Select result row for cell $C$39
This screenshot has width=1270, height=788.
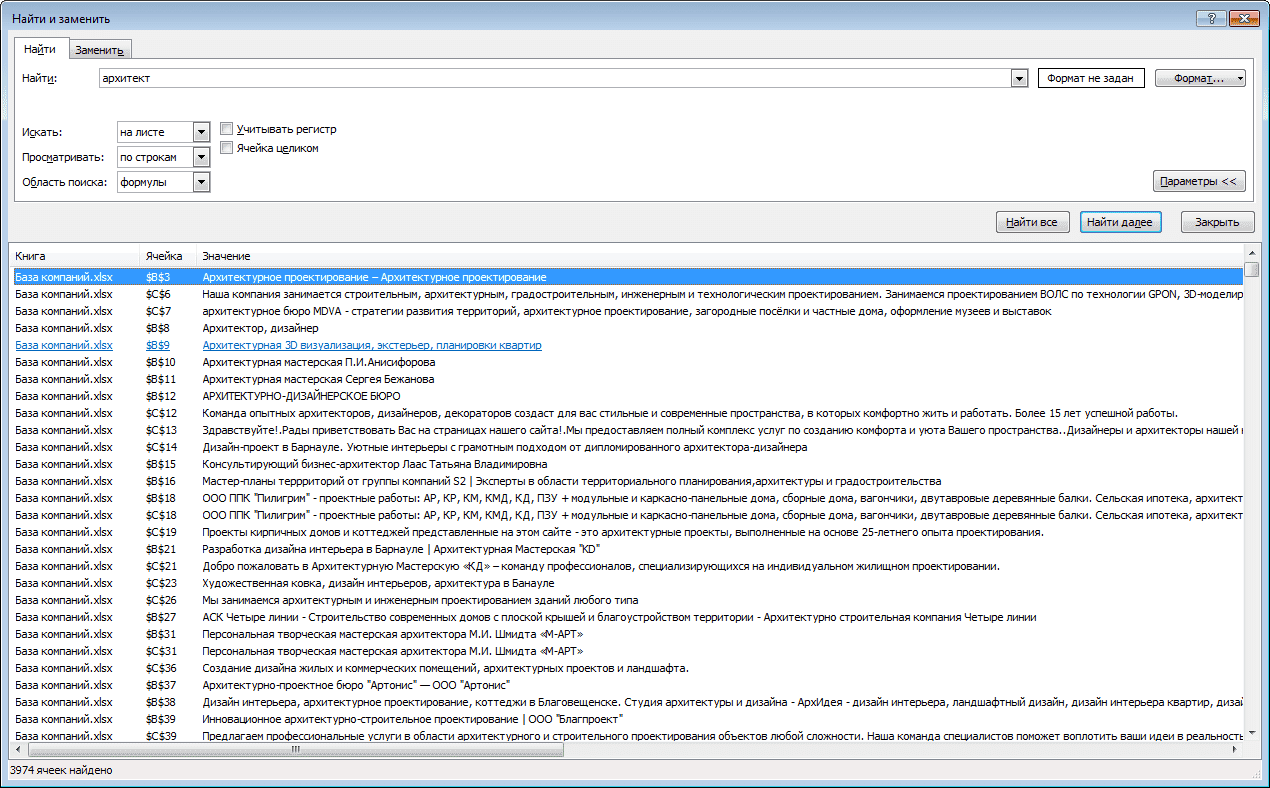pos(627,736)
